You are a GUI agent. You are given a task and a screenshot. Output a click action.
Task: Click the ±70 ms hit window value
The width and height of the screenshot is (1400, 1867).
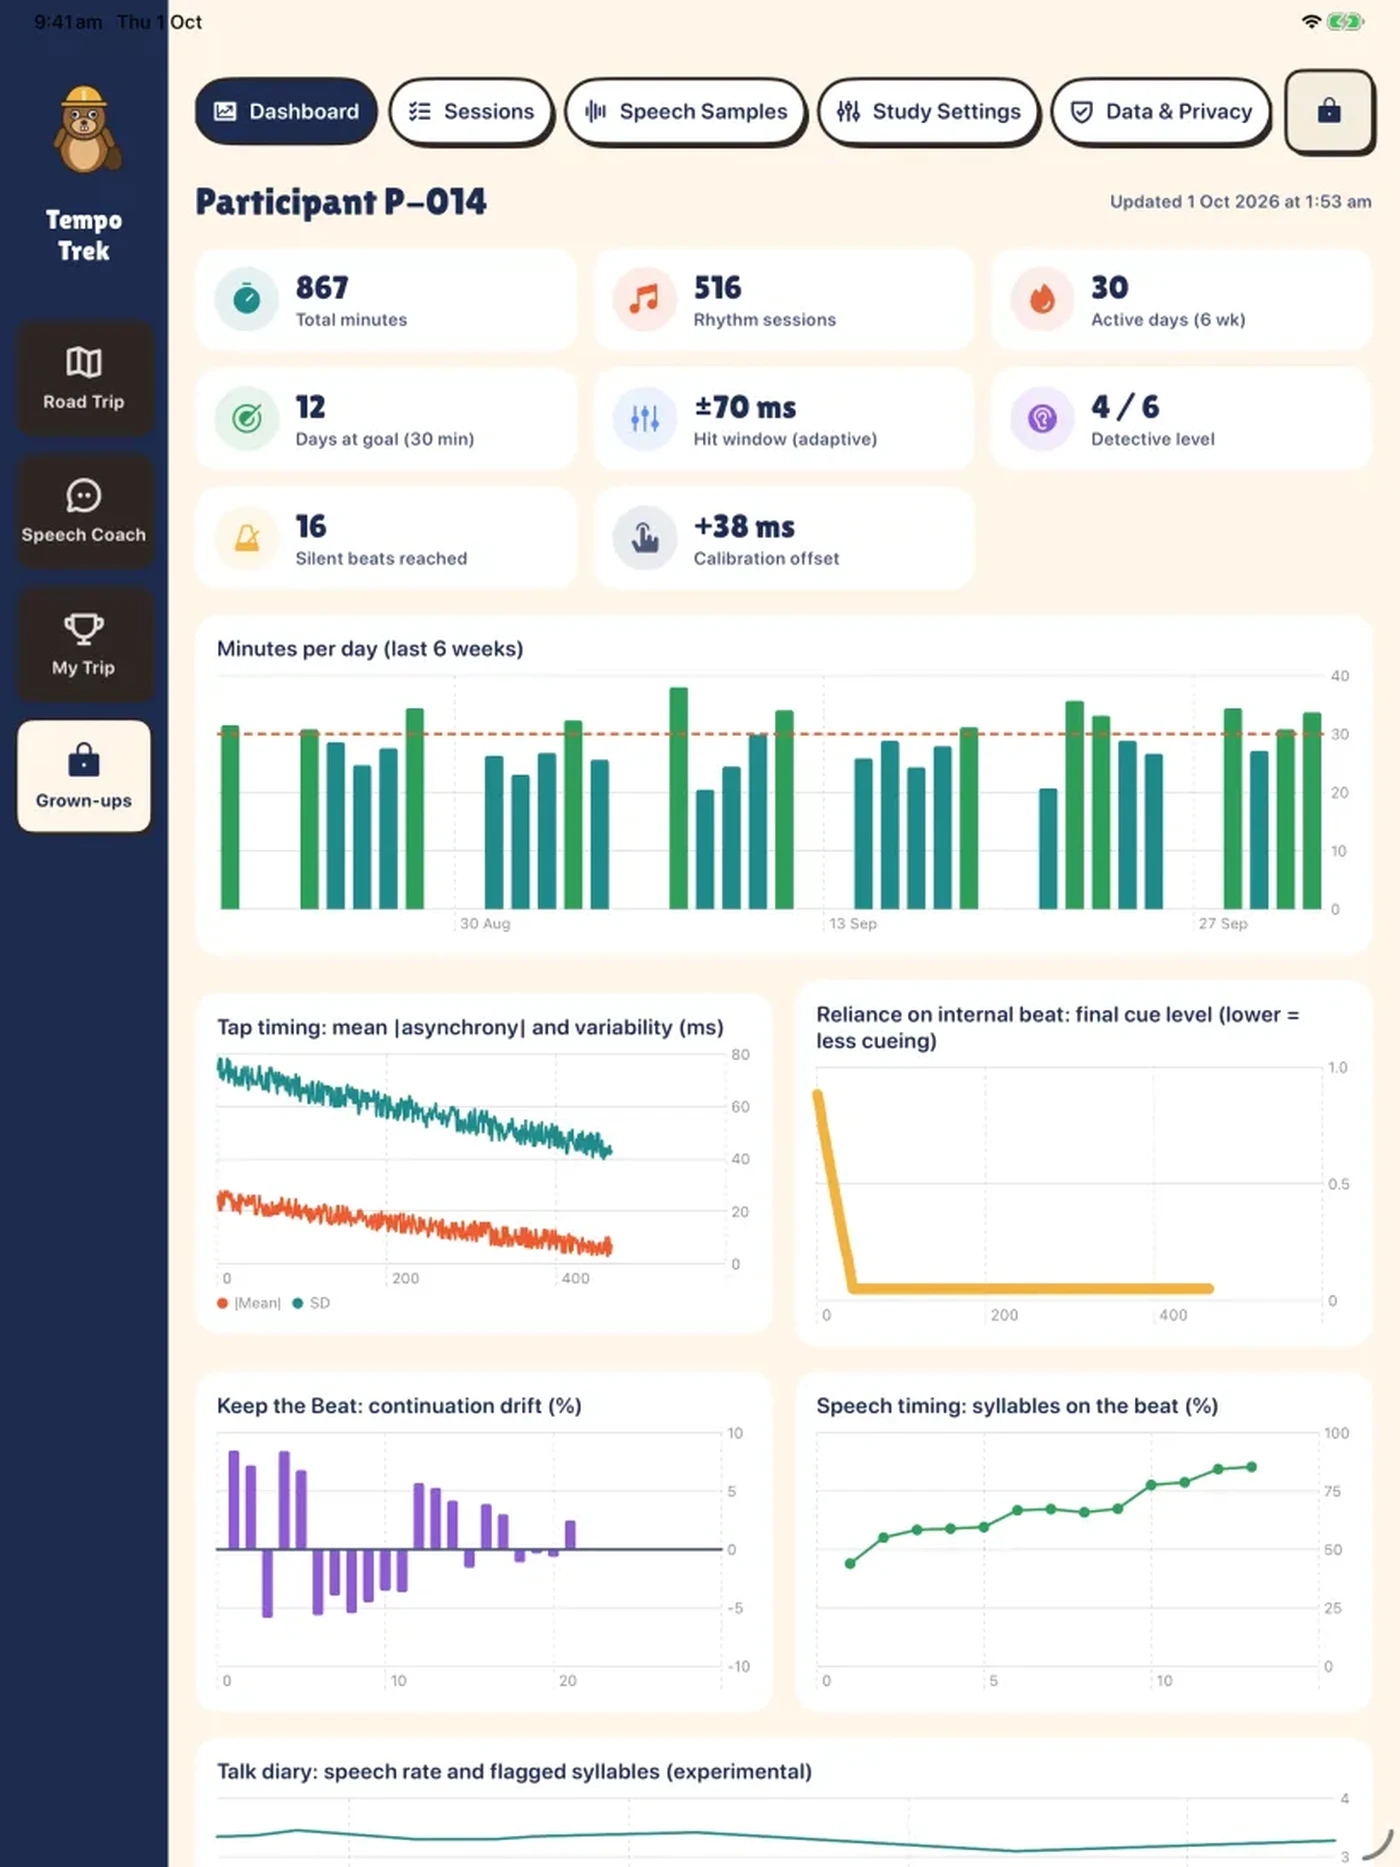pyautogui.click(x=745, y=407)
